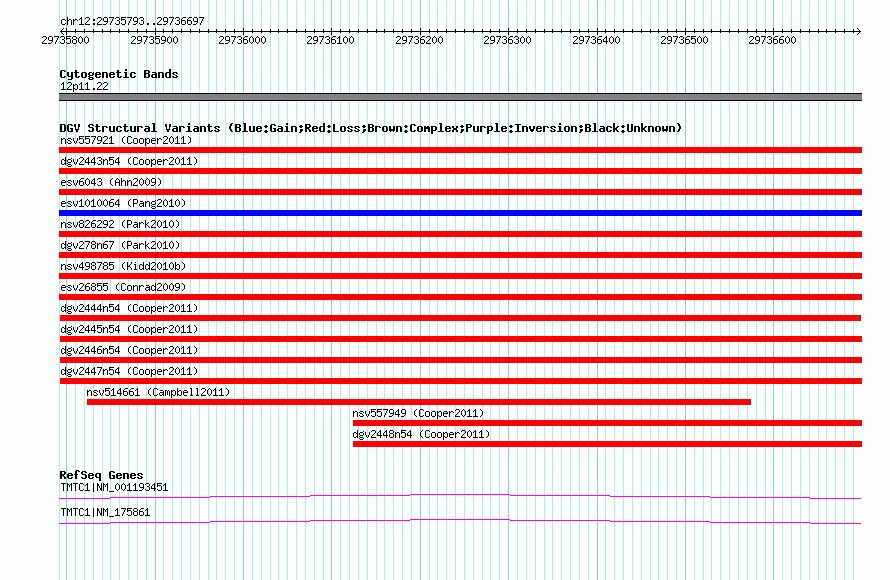
Task: Click the RefSeq Genes track heading
Action: pos(102,475)
